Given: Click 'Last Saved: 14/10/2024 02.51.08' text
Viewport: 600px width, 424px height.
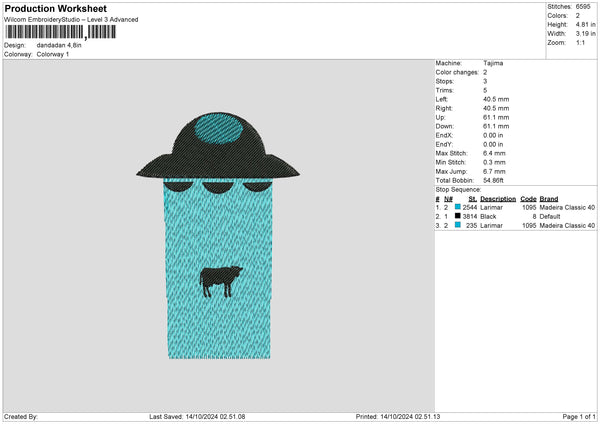Looking at the screenshot, I should [x=197, y=417].
